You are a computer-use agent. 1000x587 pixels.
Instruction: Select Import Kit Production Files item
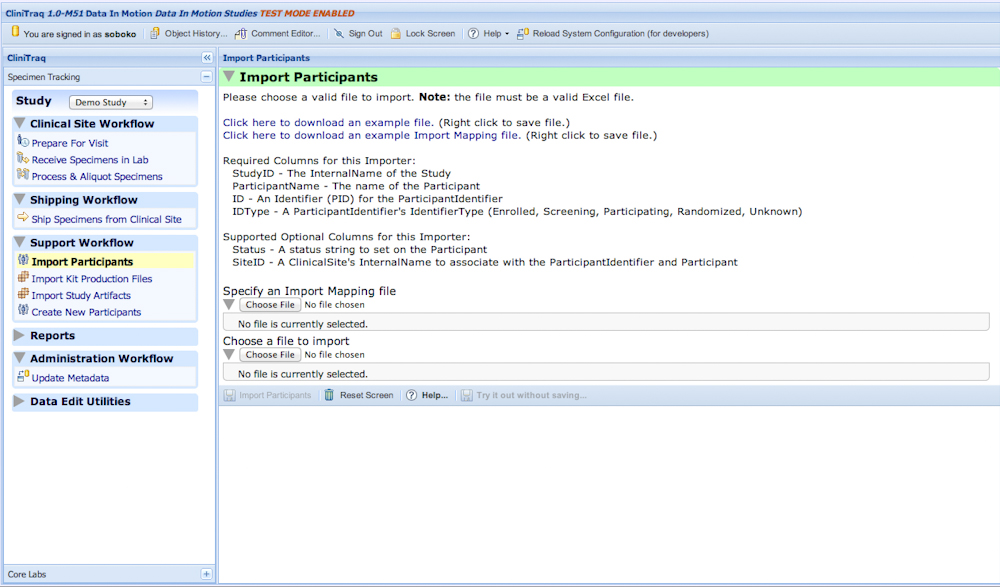coord(92,279)
